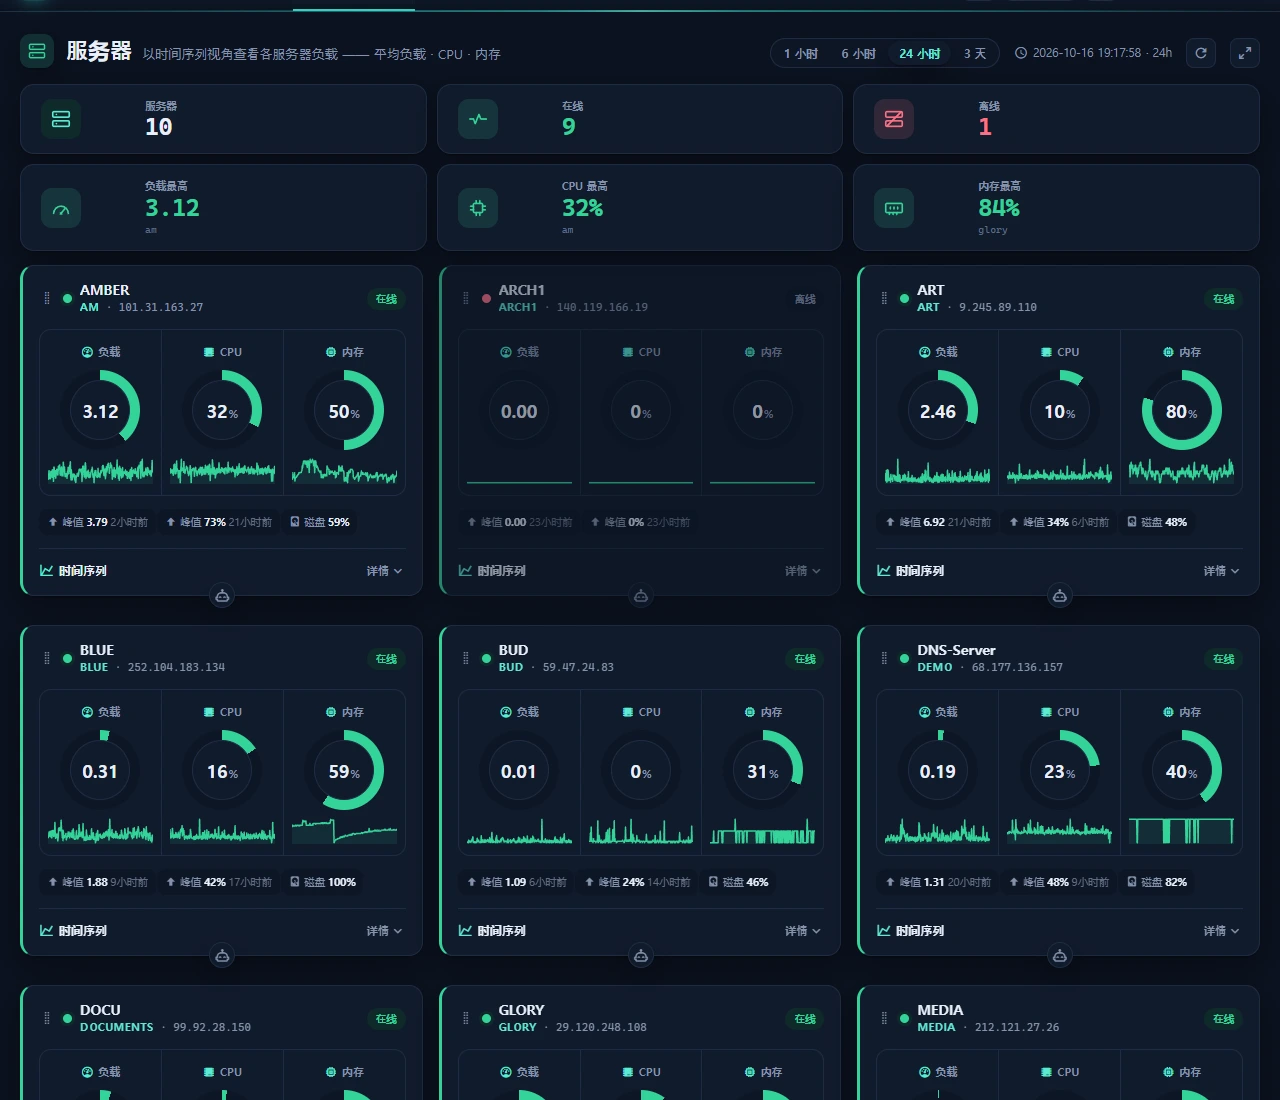This screenshot has height=1100, width=1280.
Task: Click the robot icon below ARCH1 card
Action: (641, 596)
